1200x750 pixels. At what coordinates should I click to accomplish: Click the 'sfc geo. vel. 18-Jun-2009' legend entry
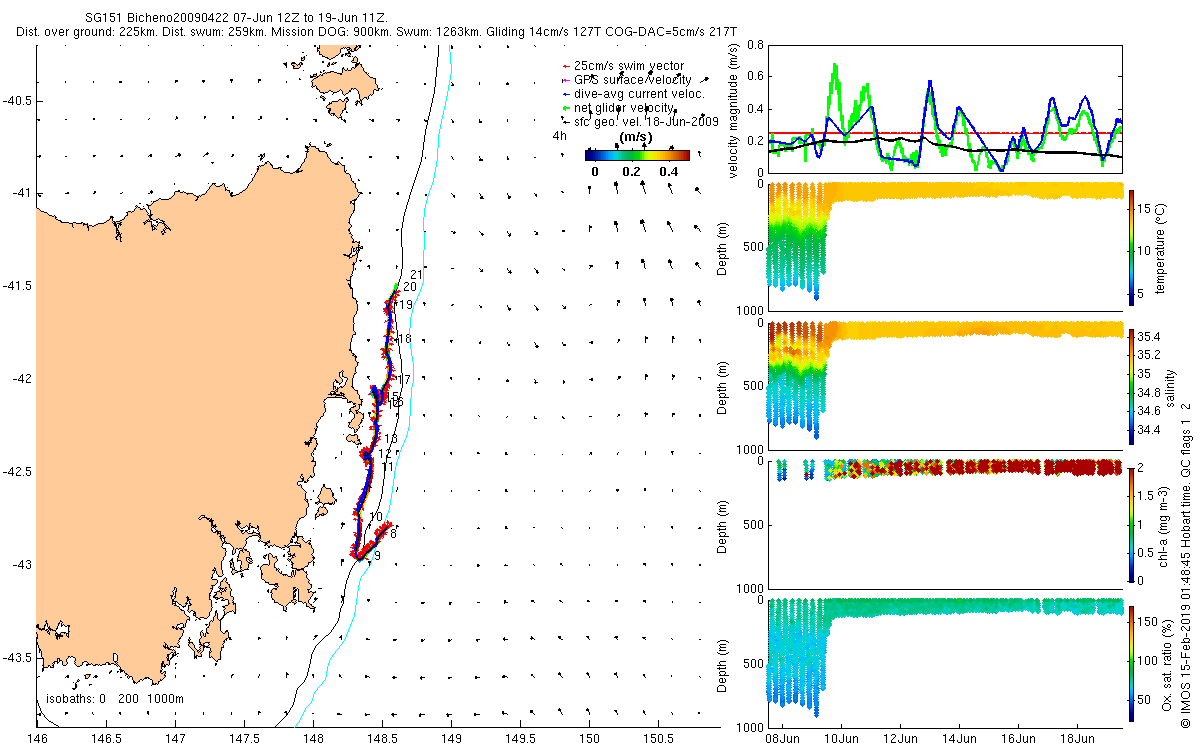[642, 121]
